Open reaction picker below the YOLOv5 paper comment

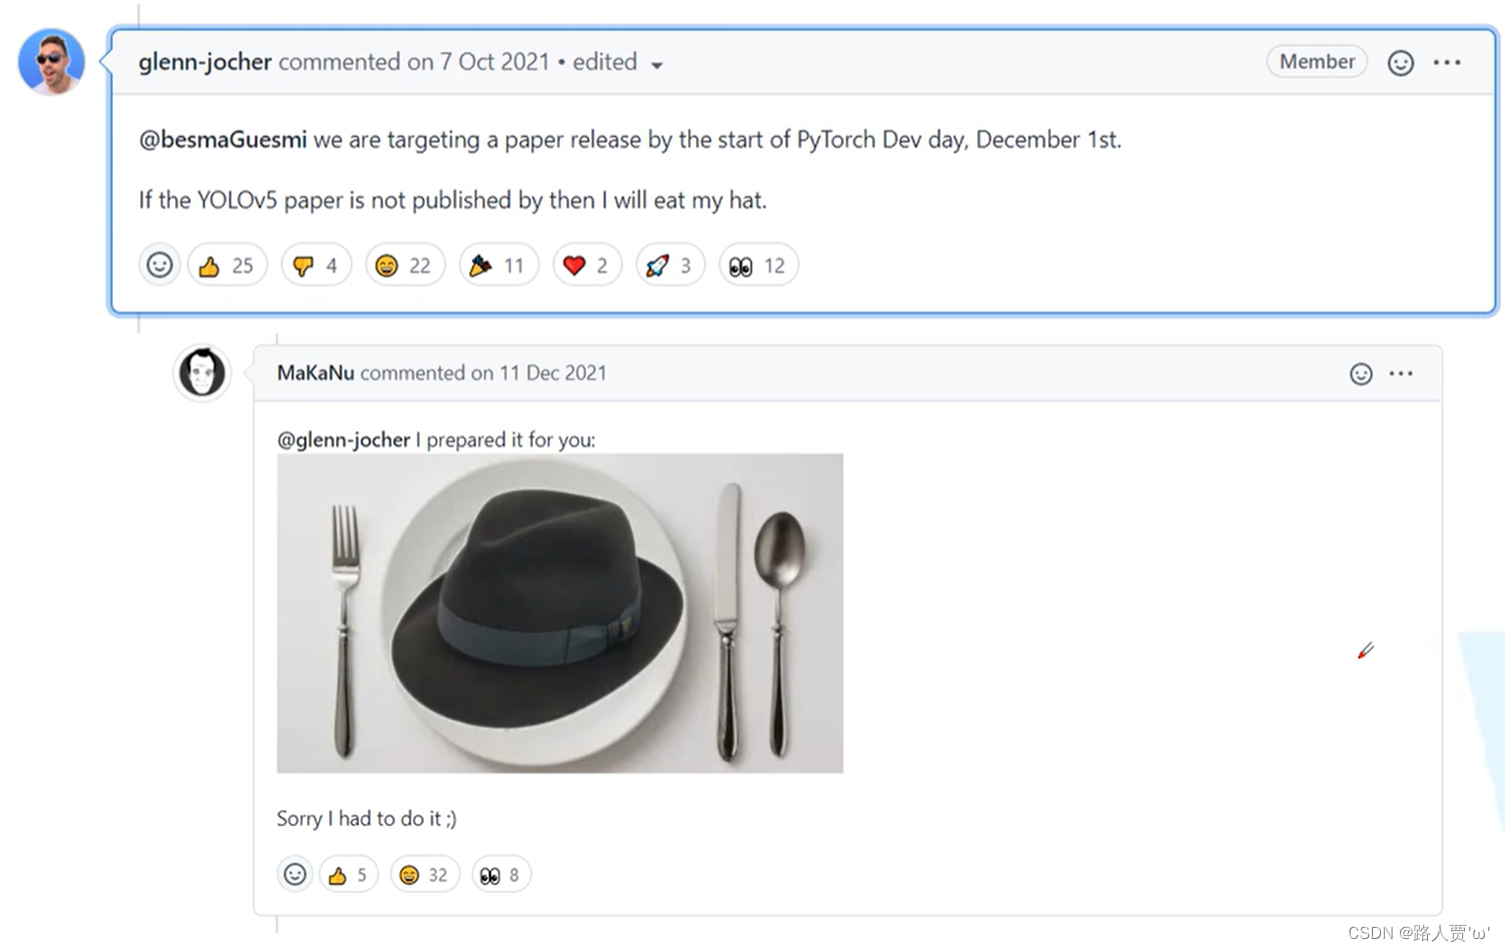[x=160, y=265]
